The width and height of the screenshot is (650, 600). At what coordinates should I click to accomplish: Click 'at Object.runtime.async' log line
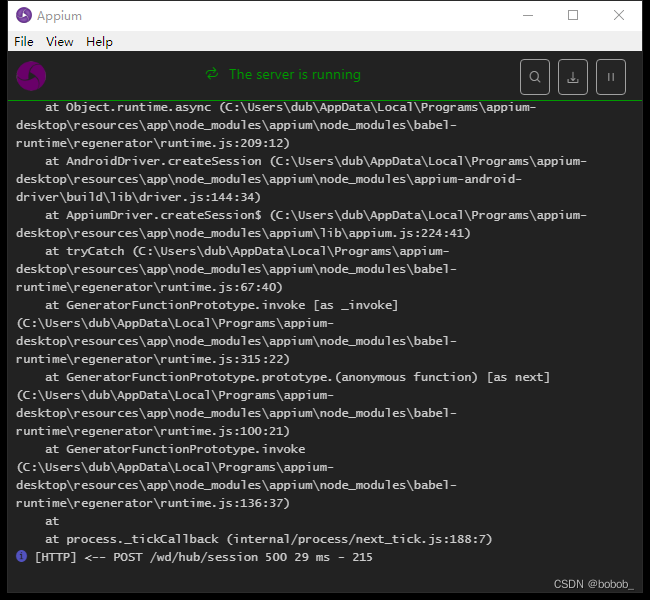(x=290, y=107)
